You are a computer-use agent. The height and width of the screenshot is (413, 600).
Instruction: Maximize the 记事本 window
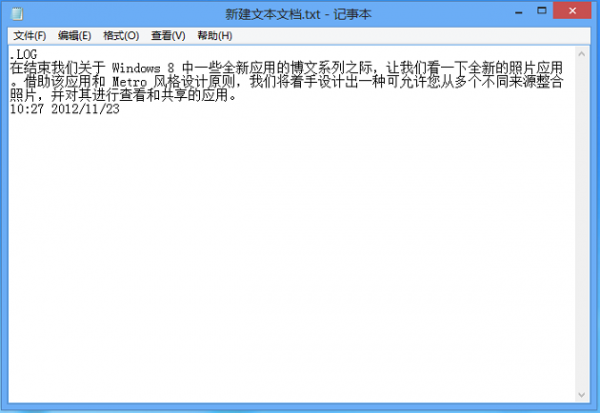click(x=541, y=11)
